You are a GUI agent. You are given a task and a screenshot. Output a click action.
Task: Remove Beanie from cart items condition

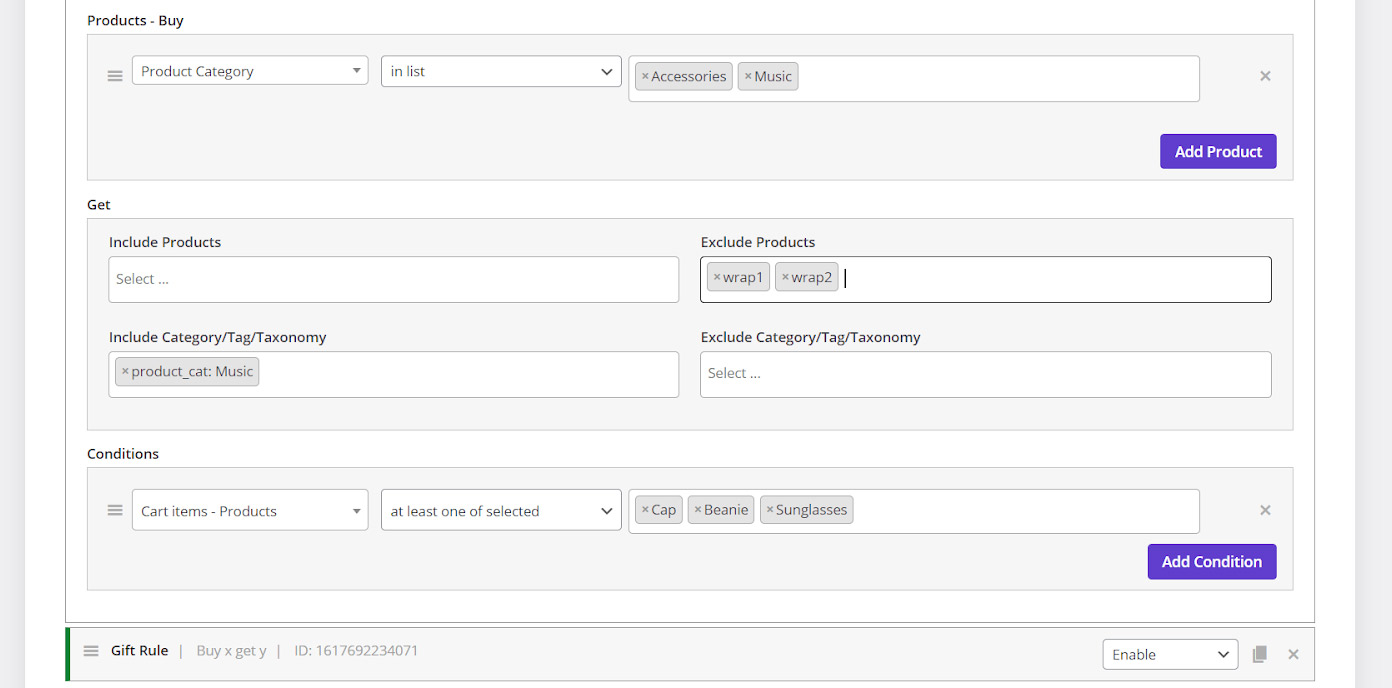coord(698,510)
